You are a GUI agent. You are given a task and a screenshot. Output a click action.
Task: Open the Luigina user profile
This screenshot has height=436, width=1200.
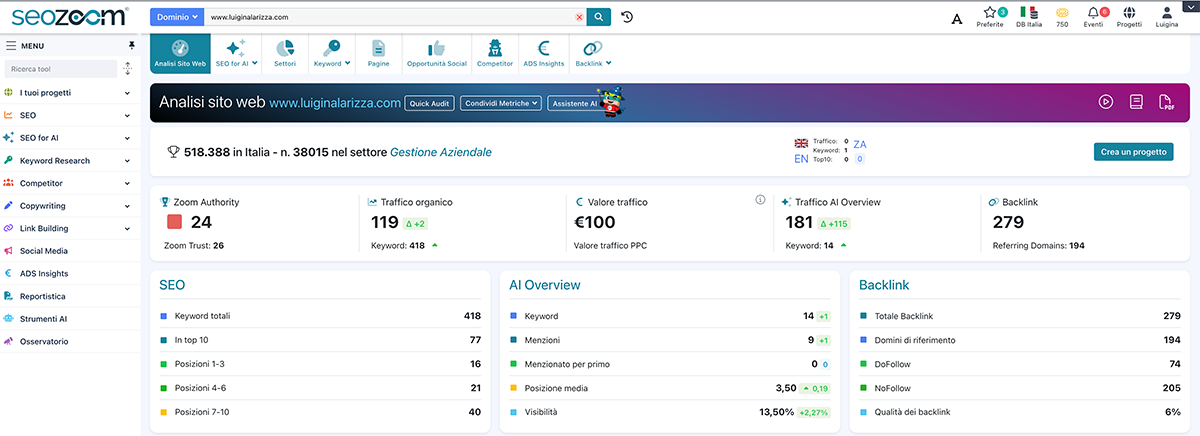[x=1167, y=17]
